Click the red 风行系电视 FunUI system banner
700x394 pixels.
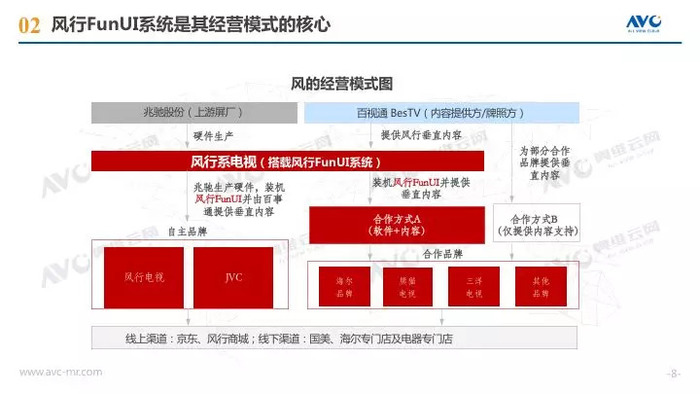click(x=288, y=161)
